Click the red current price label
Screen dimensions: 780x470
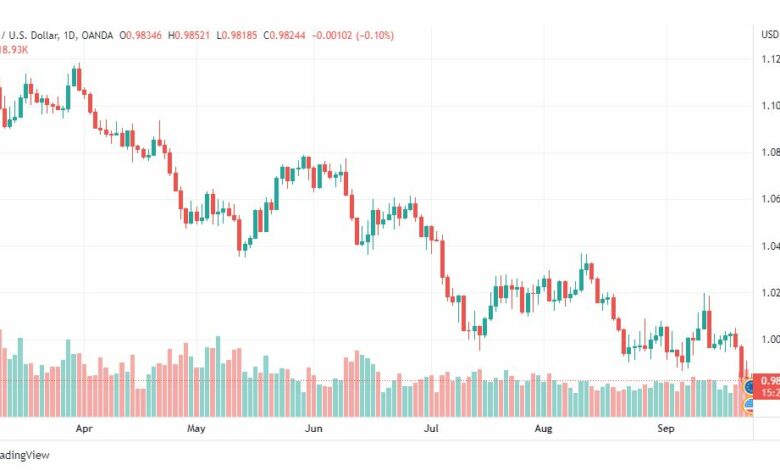pos(767,386)
